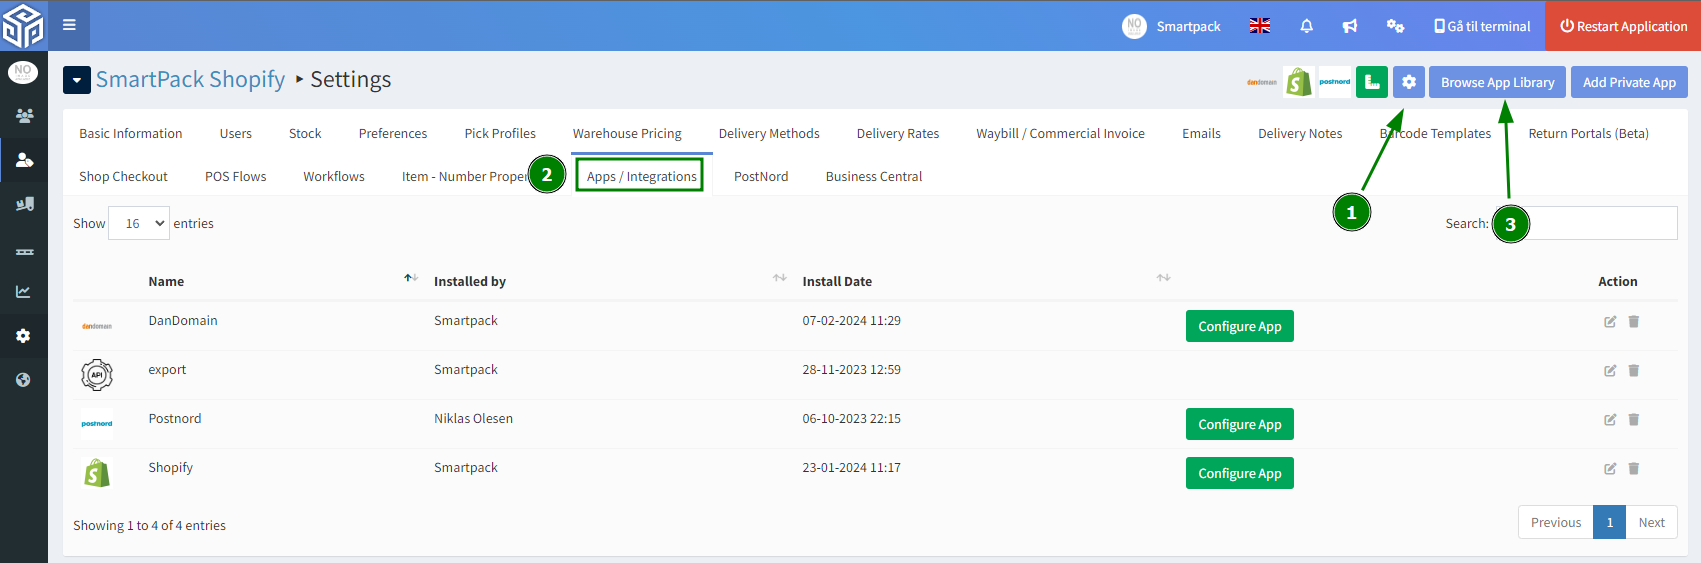Image resolution: width=1701 pixels, height=563 pixels.
Task: Switch language via UK flag icon
Action: pyautogui.click(x=1260, y=26)
